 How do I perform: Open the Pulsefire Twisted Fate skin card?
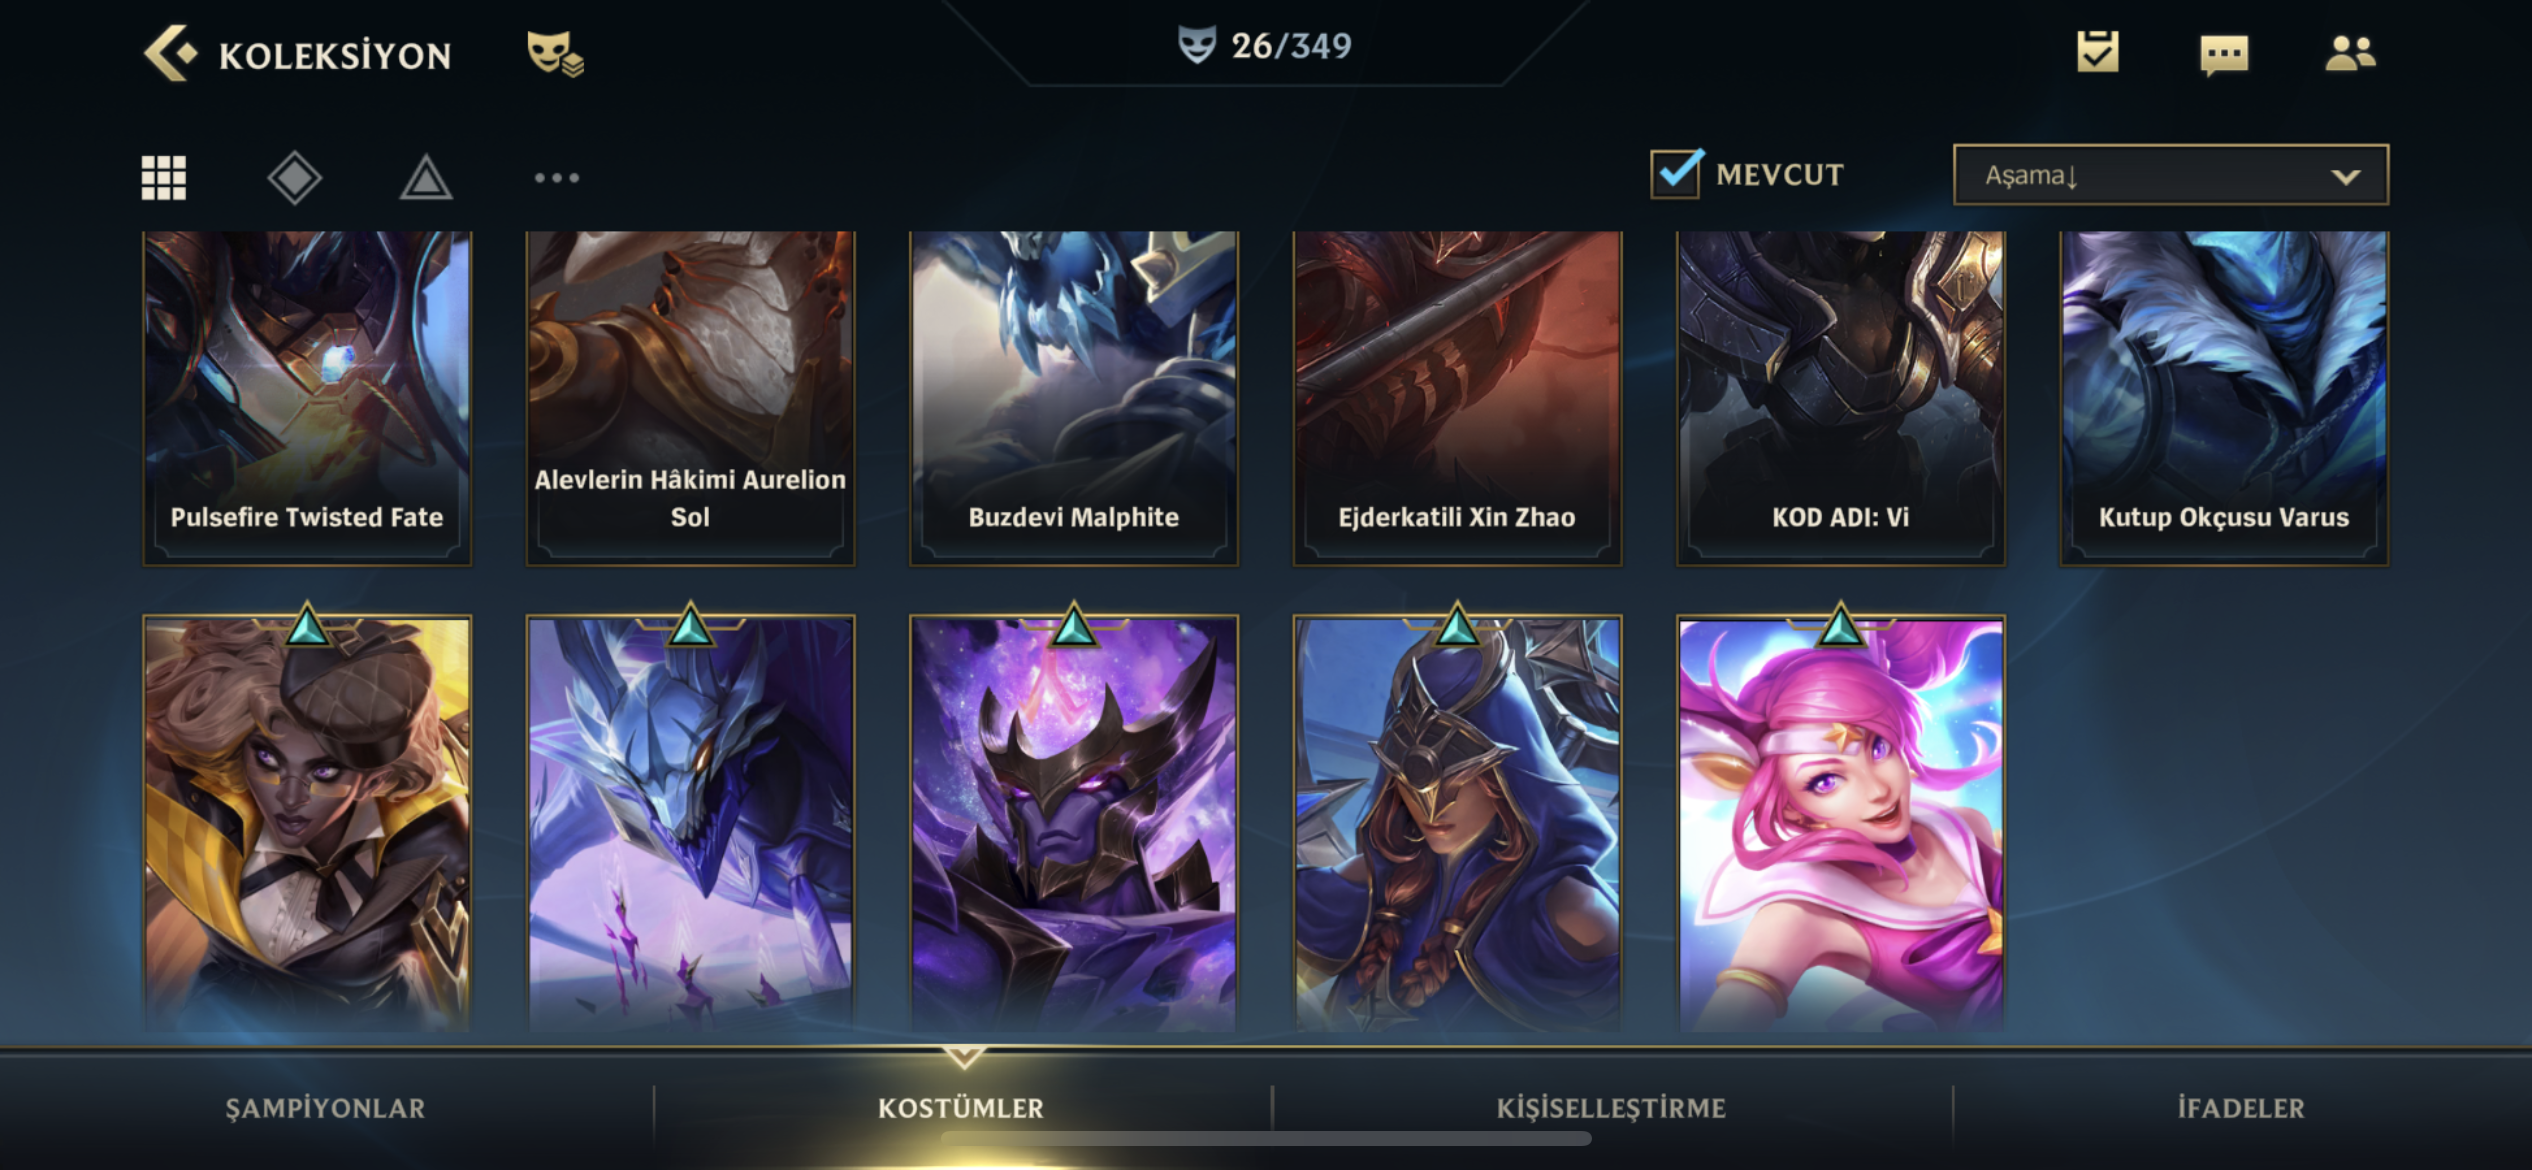pyautogui.click(x=307, y=399)
